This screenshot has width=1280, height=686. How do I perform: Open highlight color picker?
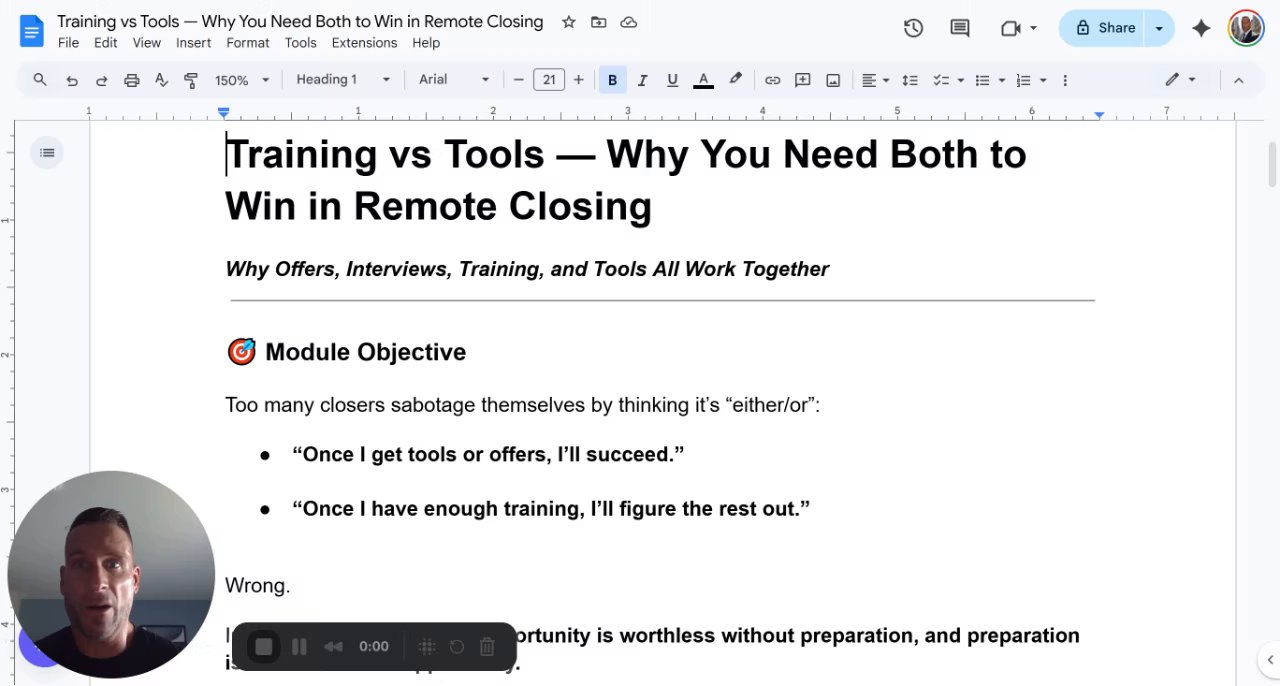point(735,80)
